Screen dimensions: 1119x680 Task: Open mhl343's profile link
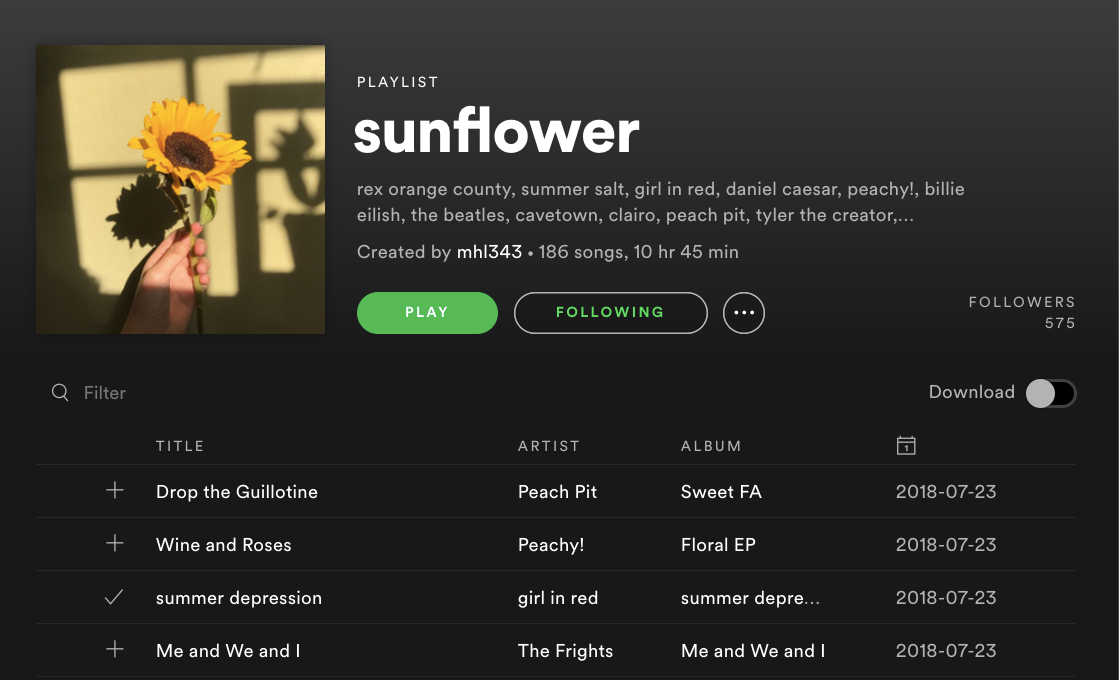click(488, 252)
